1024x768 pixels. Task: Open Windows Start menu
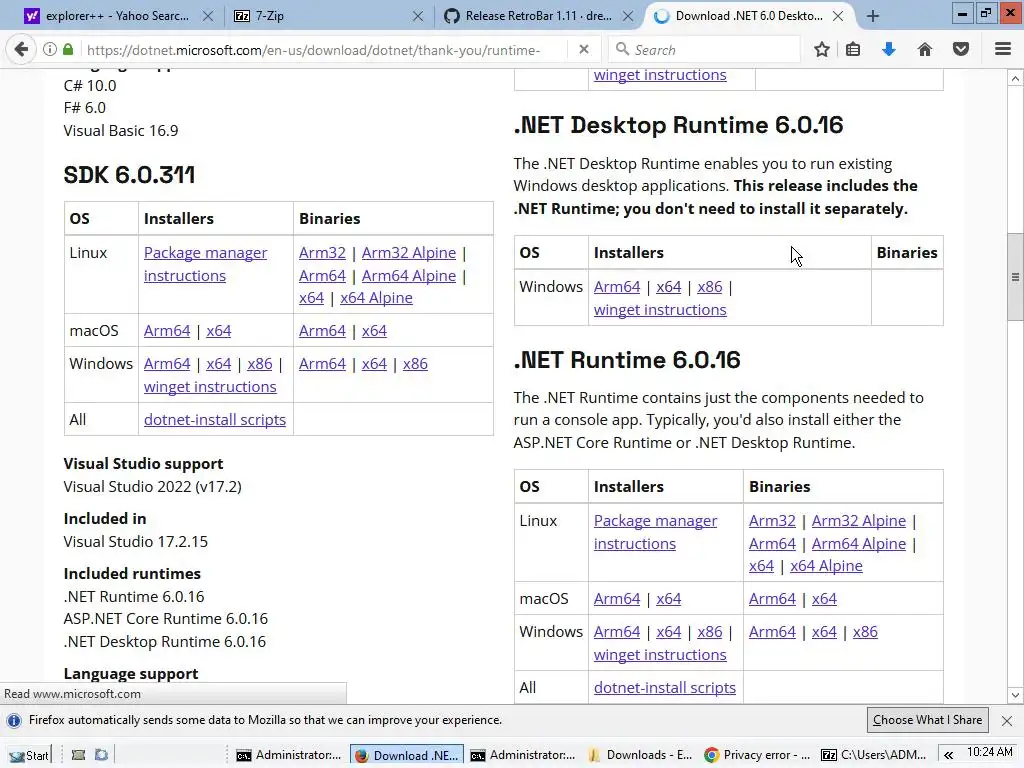pyautogui.click(x=27, y=755)
